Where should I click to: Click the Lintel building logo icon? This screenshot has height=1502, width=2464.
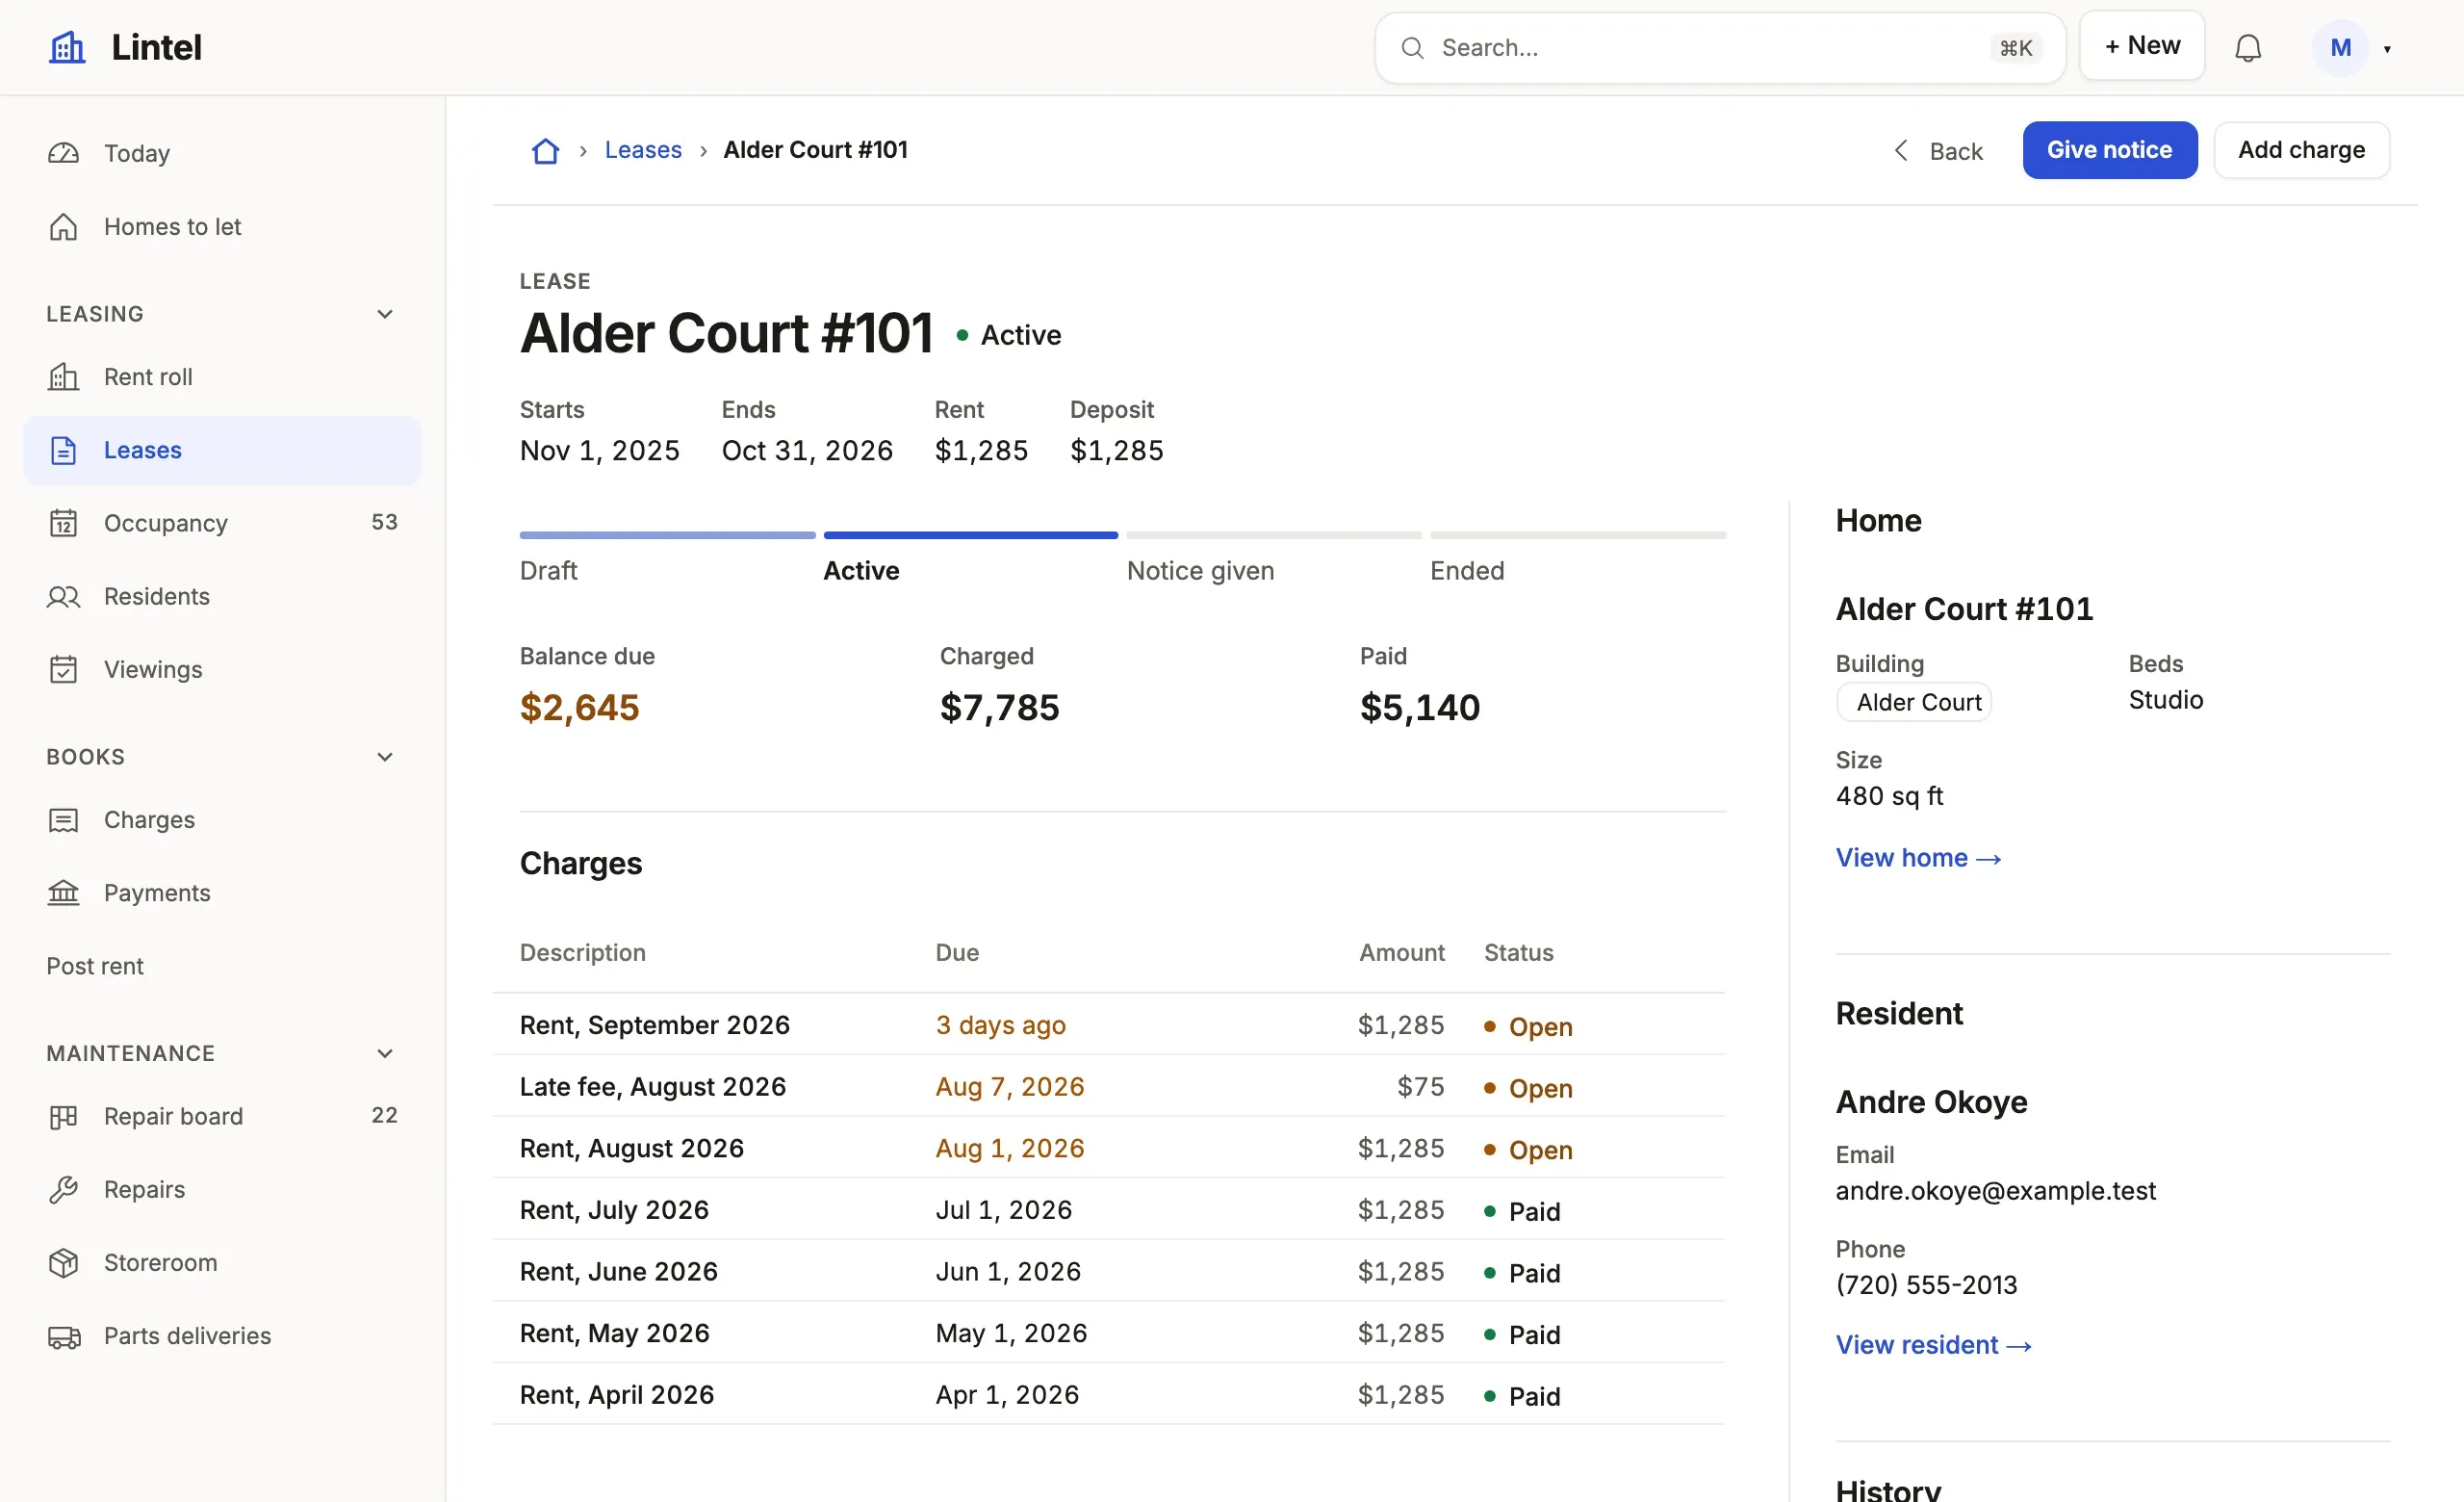[x=67, y=47]
